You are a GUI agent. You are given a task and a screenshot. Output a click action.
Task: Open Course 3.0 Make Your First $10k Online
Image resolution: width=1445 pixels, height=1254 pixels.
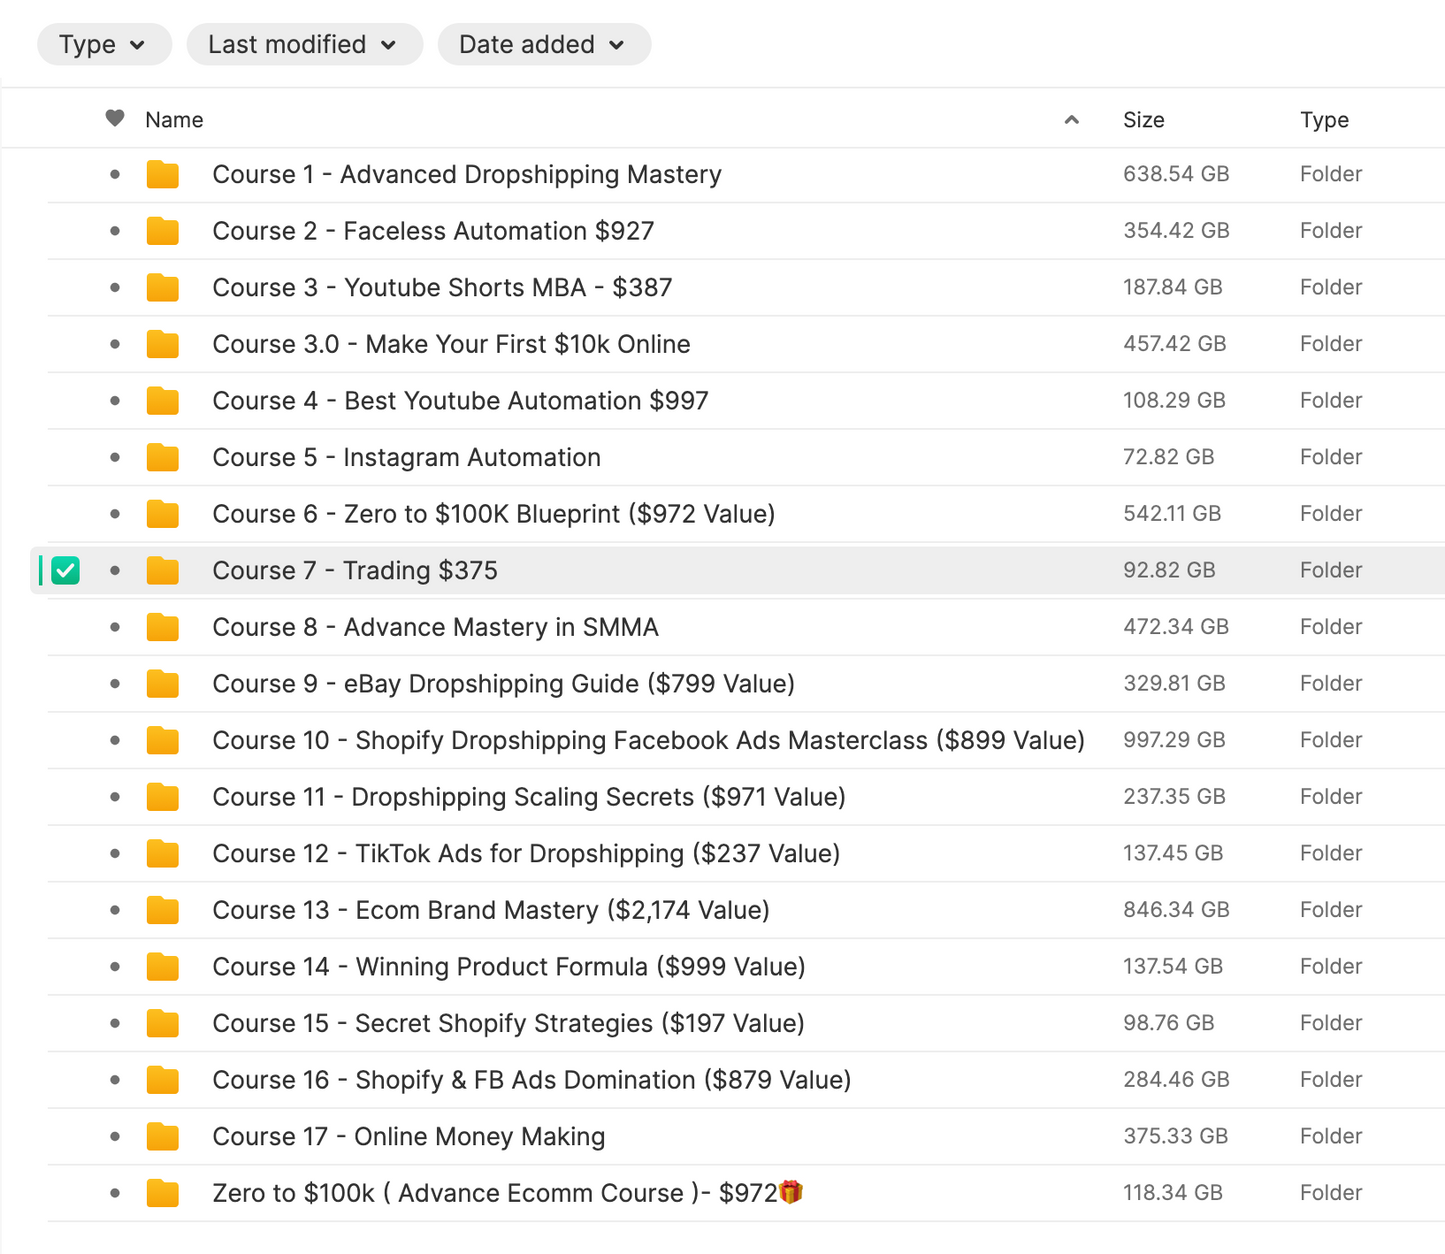[451, 345]
